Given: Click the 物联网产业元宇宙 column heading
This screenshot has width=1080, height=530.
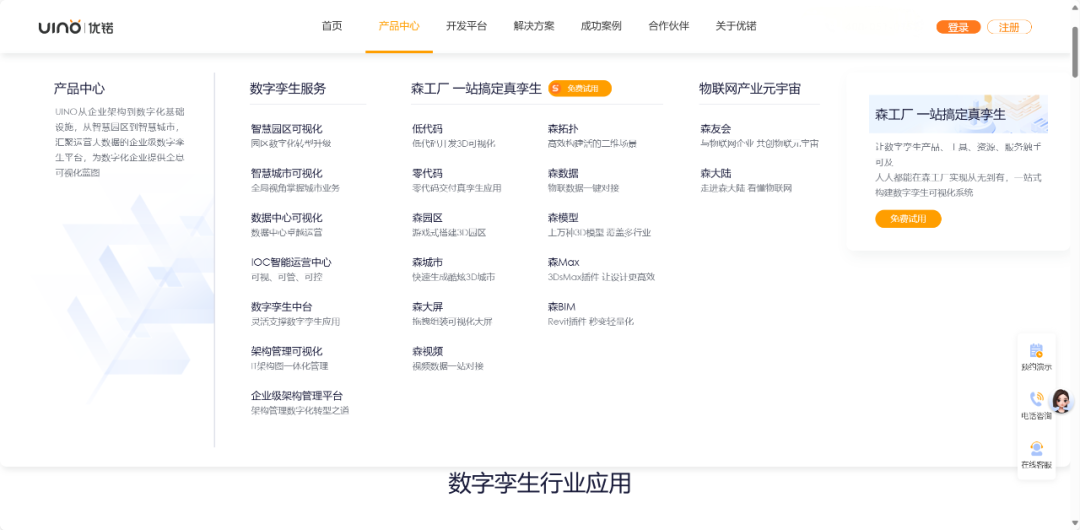Looking at the screenshot, I should click(x=749, y=89).
